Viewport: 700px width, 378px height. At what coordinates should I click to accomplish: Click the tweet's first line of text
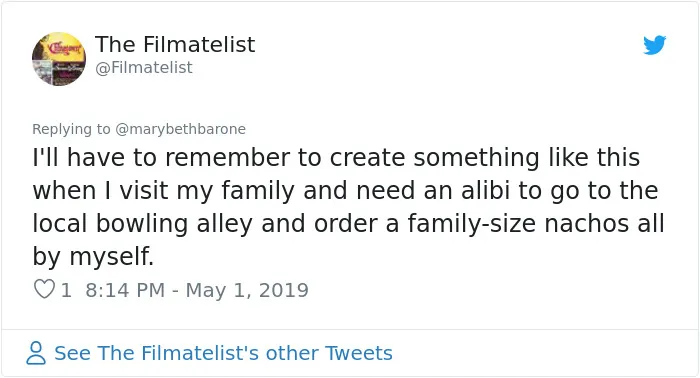coord(336,158)
